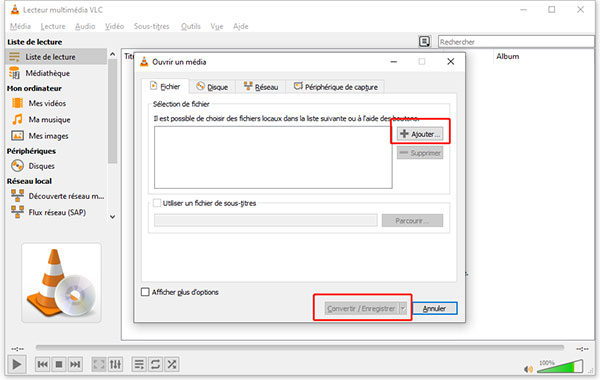Click sidebar scroll up arrow
The image size is (600, 380).
tap(112, 54)
